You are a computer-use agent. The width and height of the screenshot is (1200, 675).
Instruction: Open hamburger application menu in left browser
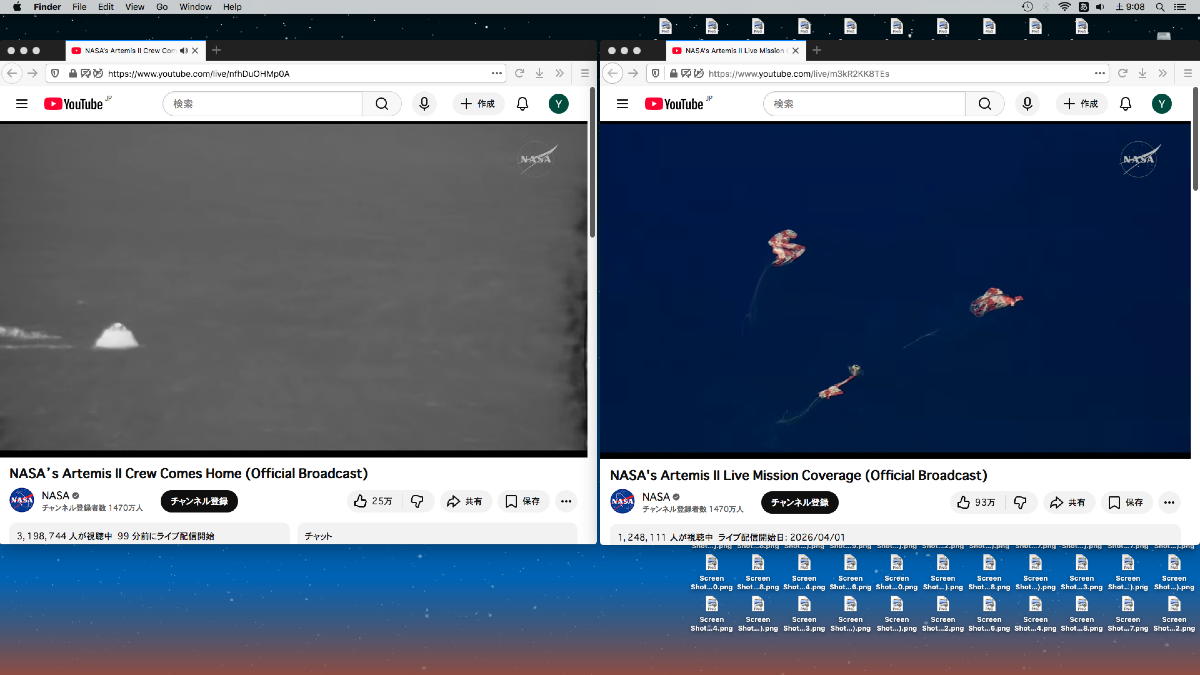(x=585, y=73)
